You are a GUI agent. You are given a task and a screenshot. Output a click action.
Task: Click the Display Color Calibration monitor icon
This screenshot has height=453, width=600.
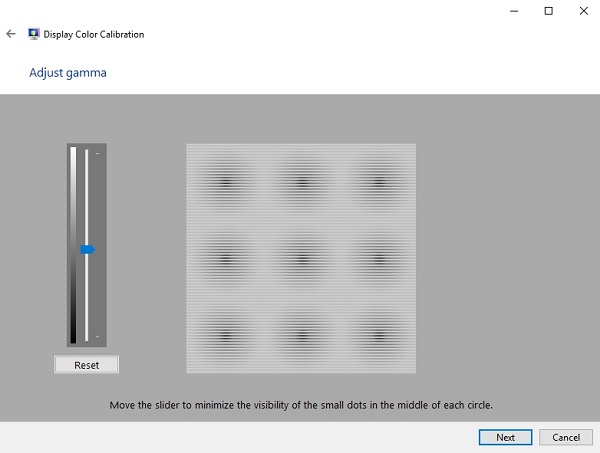pos(34,34)
